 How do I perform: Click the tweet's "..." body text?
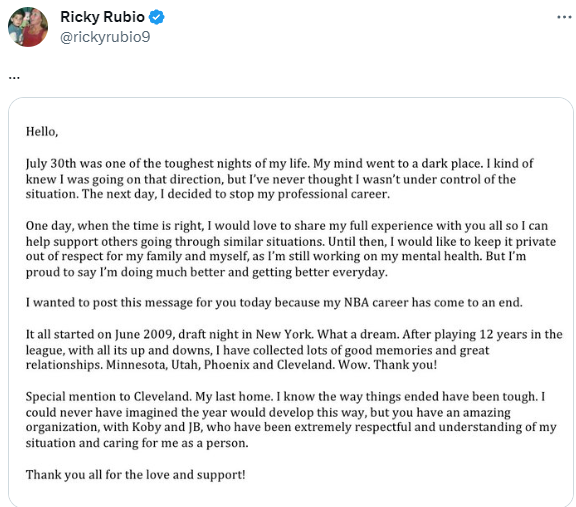(14, 78)
